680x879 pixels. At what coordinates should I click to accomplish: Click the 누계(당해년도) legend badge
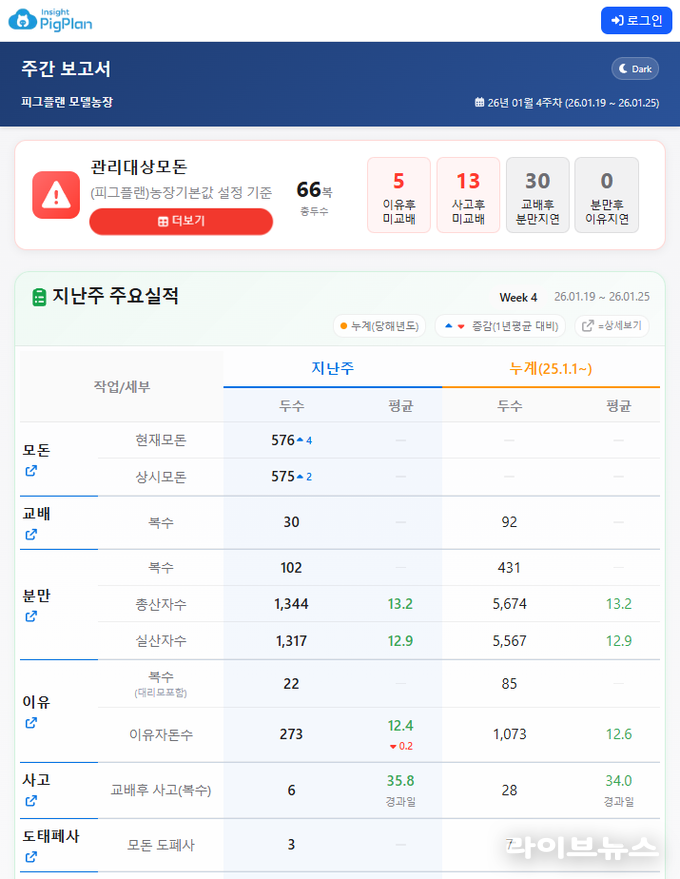click(x=380, y=326)
